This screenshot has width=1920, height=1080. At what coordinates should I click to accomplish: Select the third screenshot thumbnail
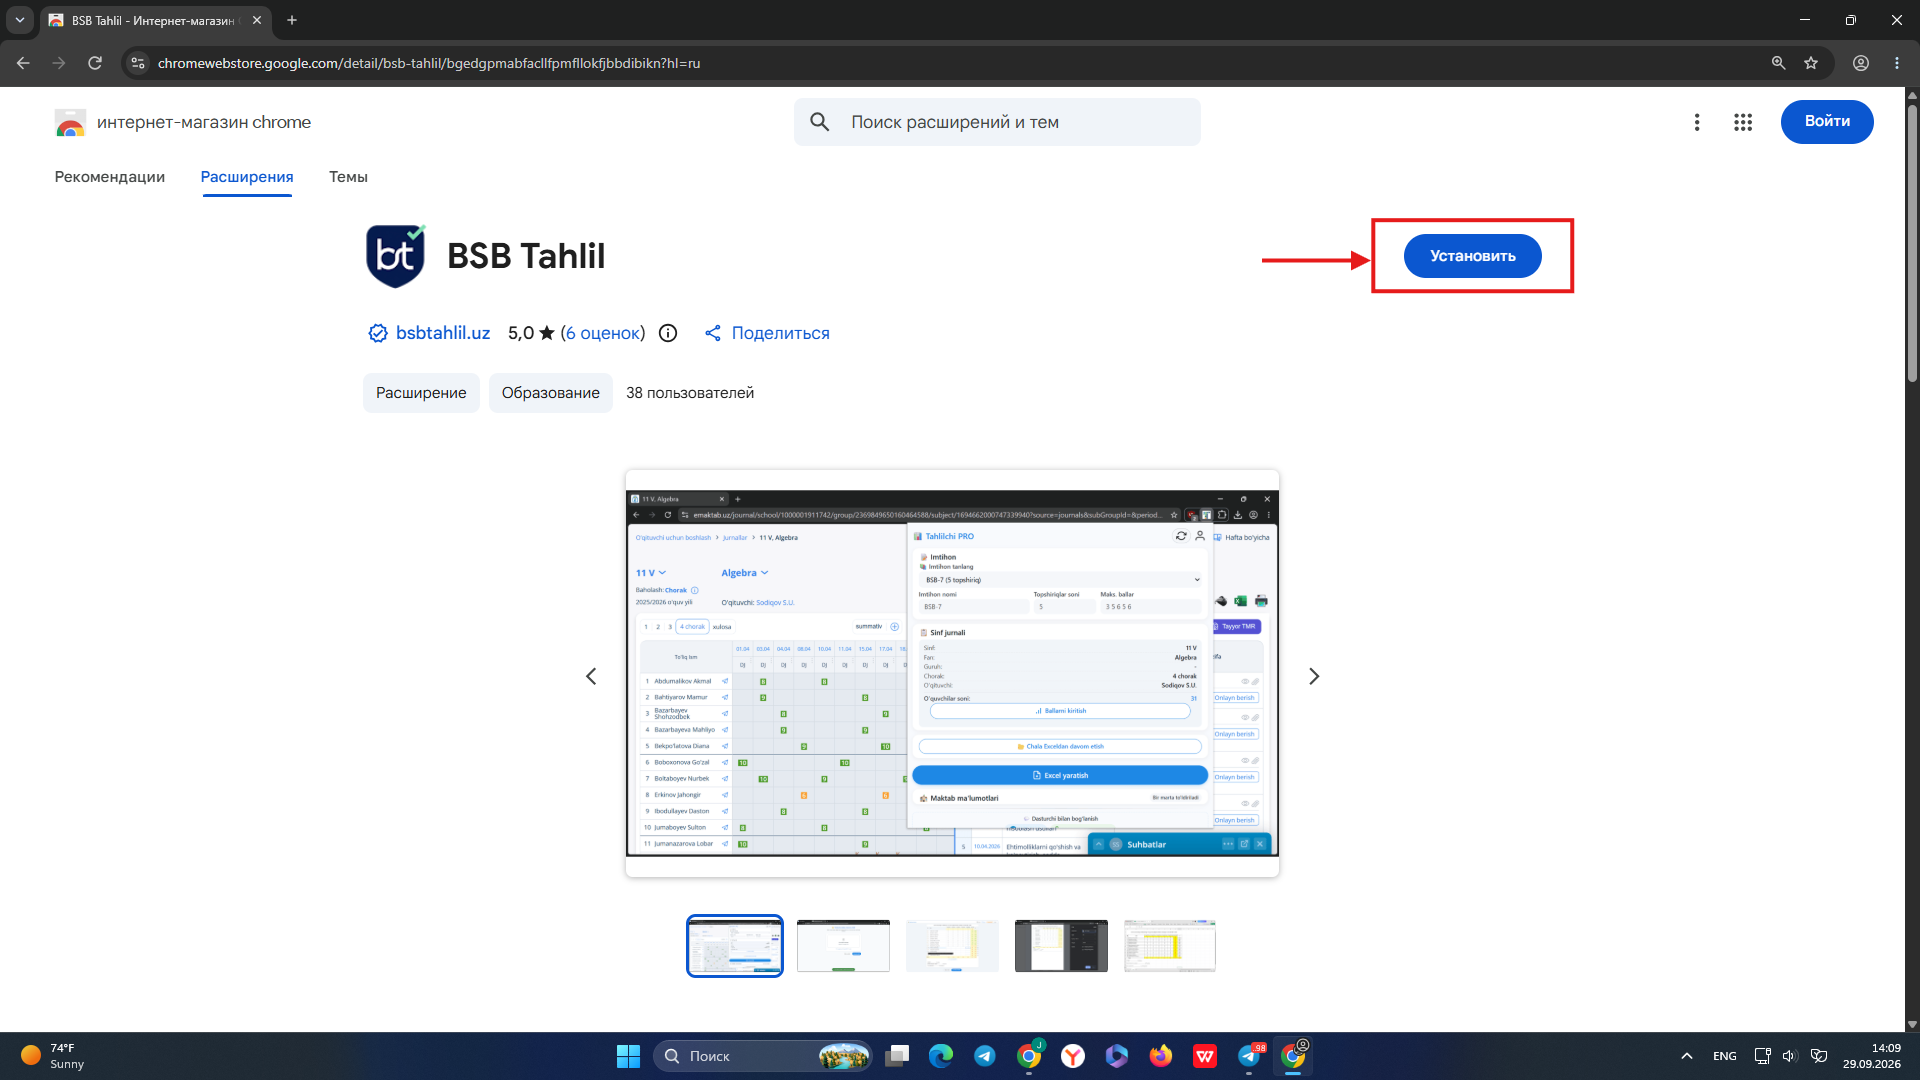(952, 946)
